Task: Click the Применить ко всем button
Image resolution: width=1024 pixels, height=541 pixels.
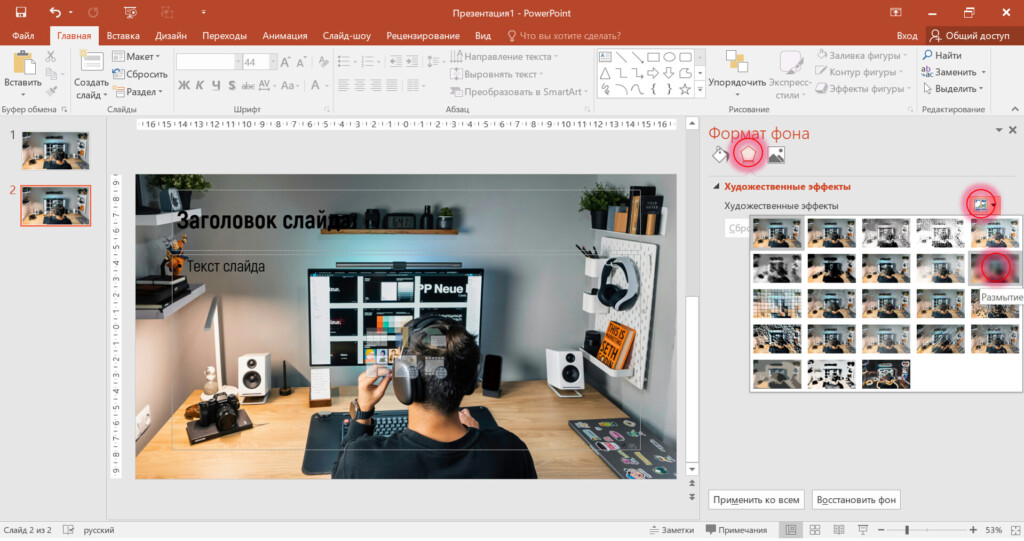Action: (755, 499)
